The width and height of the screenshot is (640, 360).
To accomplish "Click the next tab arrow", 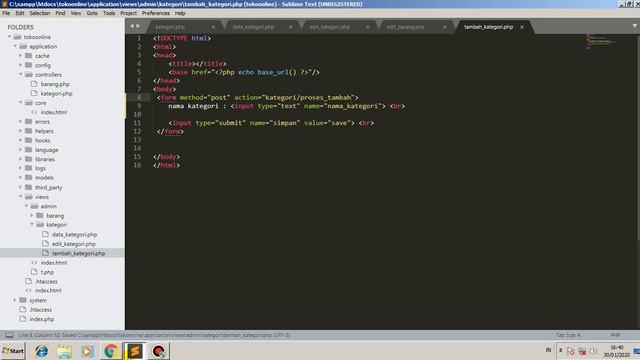I will [138, 26].
